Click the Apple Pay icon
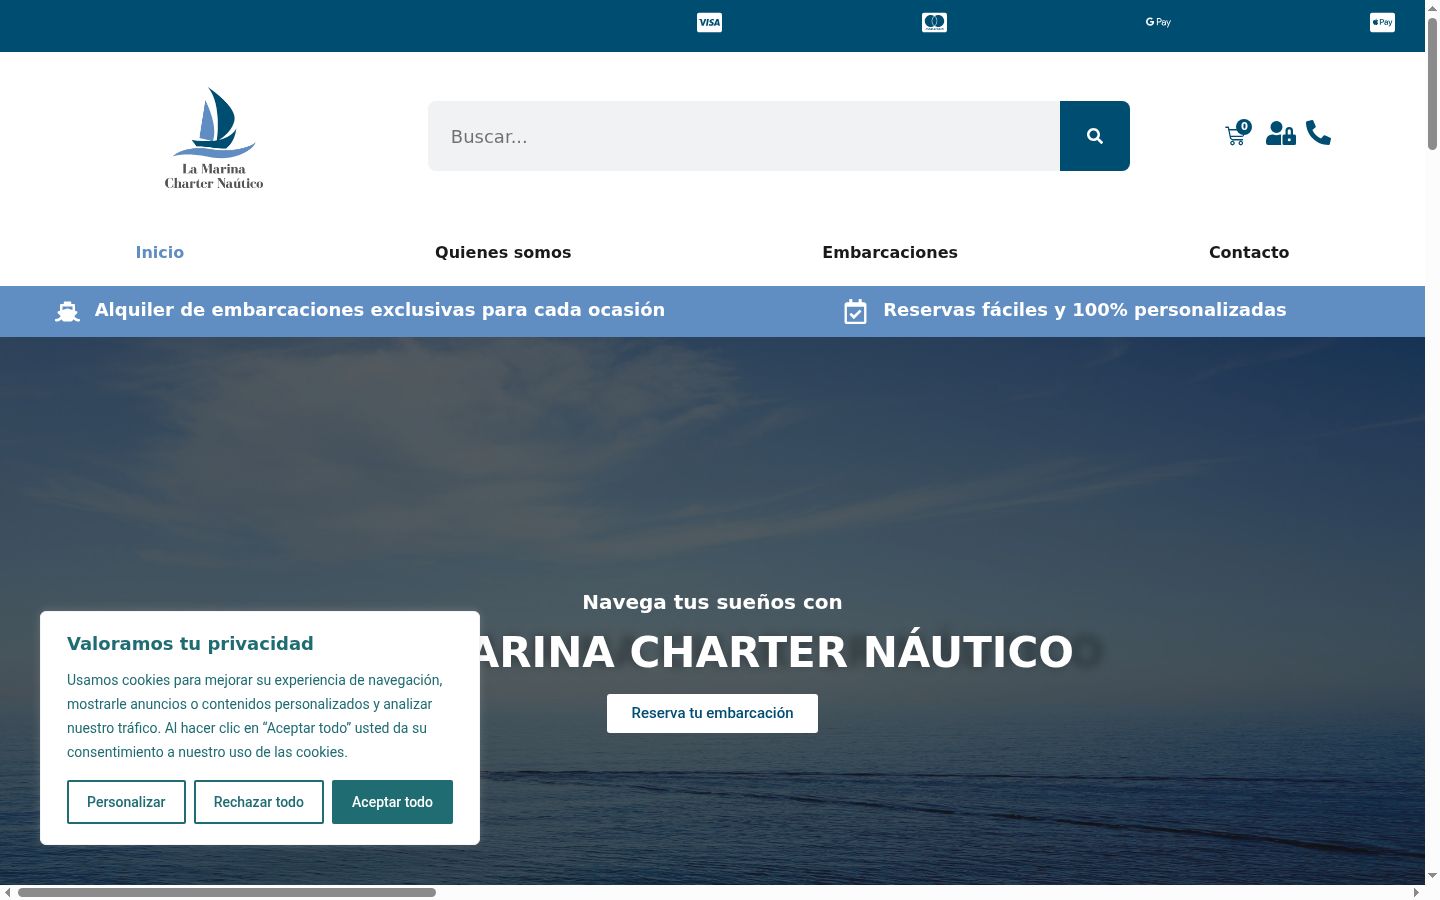This screenshot has width=1440, height=900. [1382, 22]
